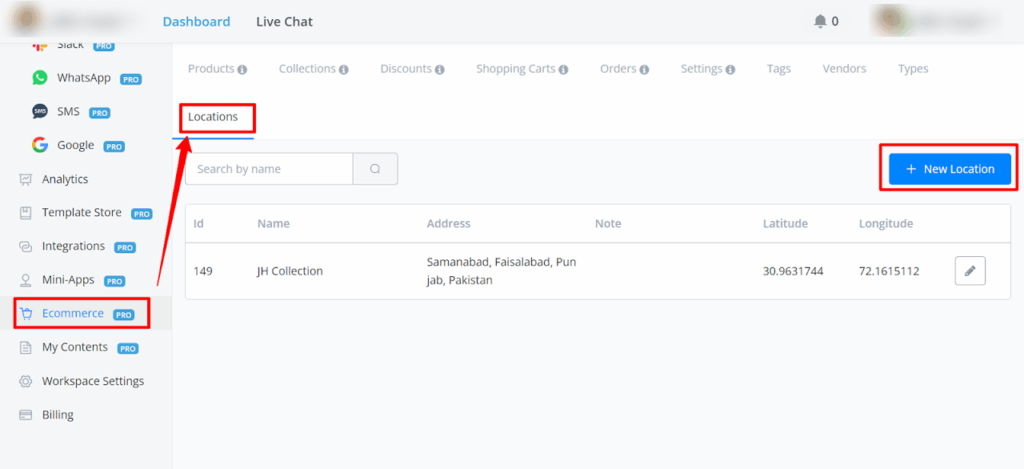1024x469 pixels.
Task: Click the pencil edit icon for JH Collection
Action: [969, 271]
